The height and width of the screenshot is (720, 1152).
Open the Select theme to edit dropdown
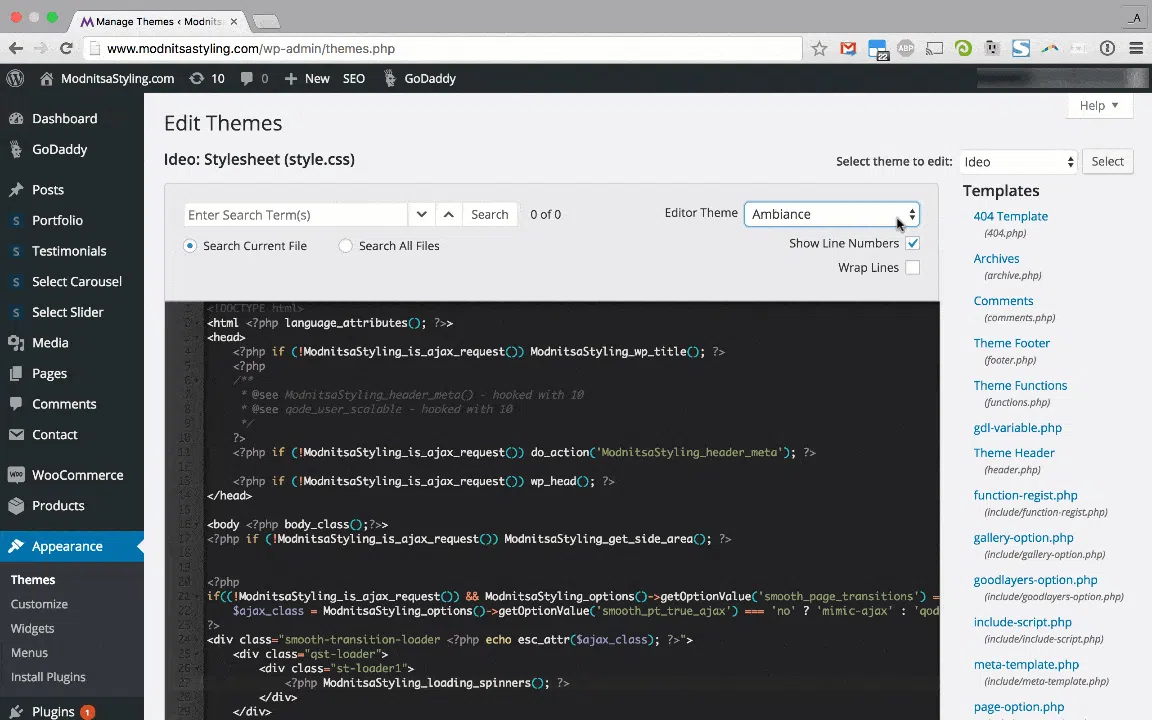click(1018, 162)
